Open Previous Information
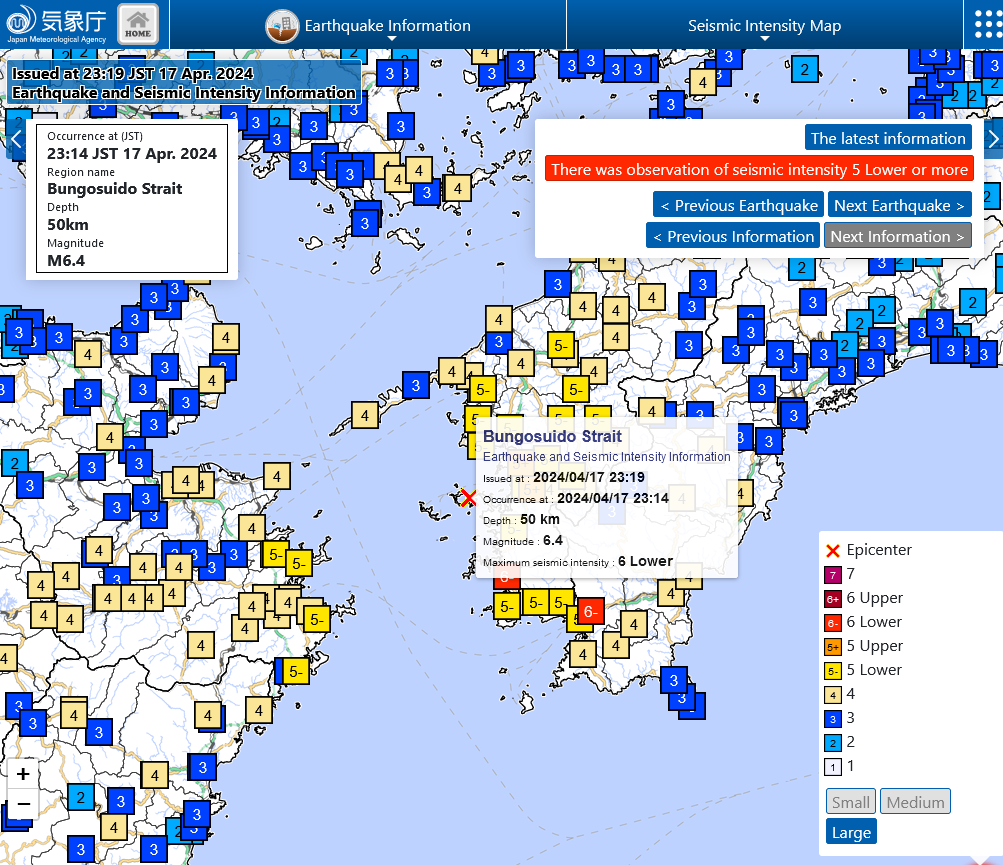1003x865 pixels. coord(733,236)
